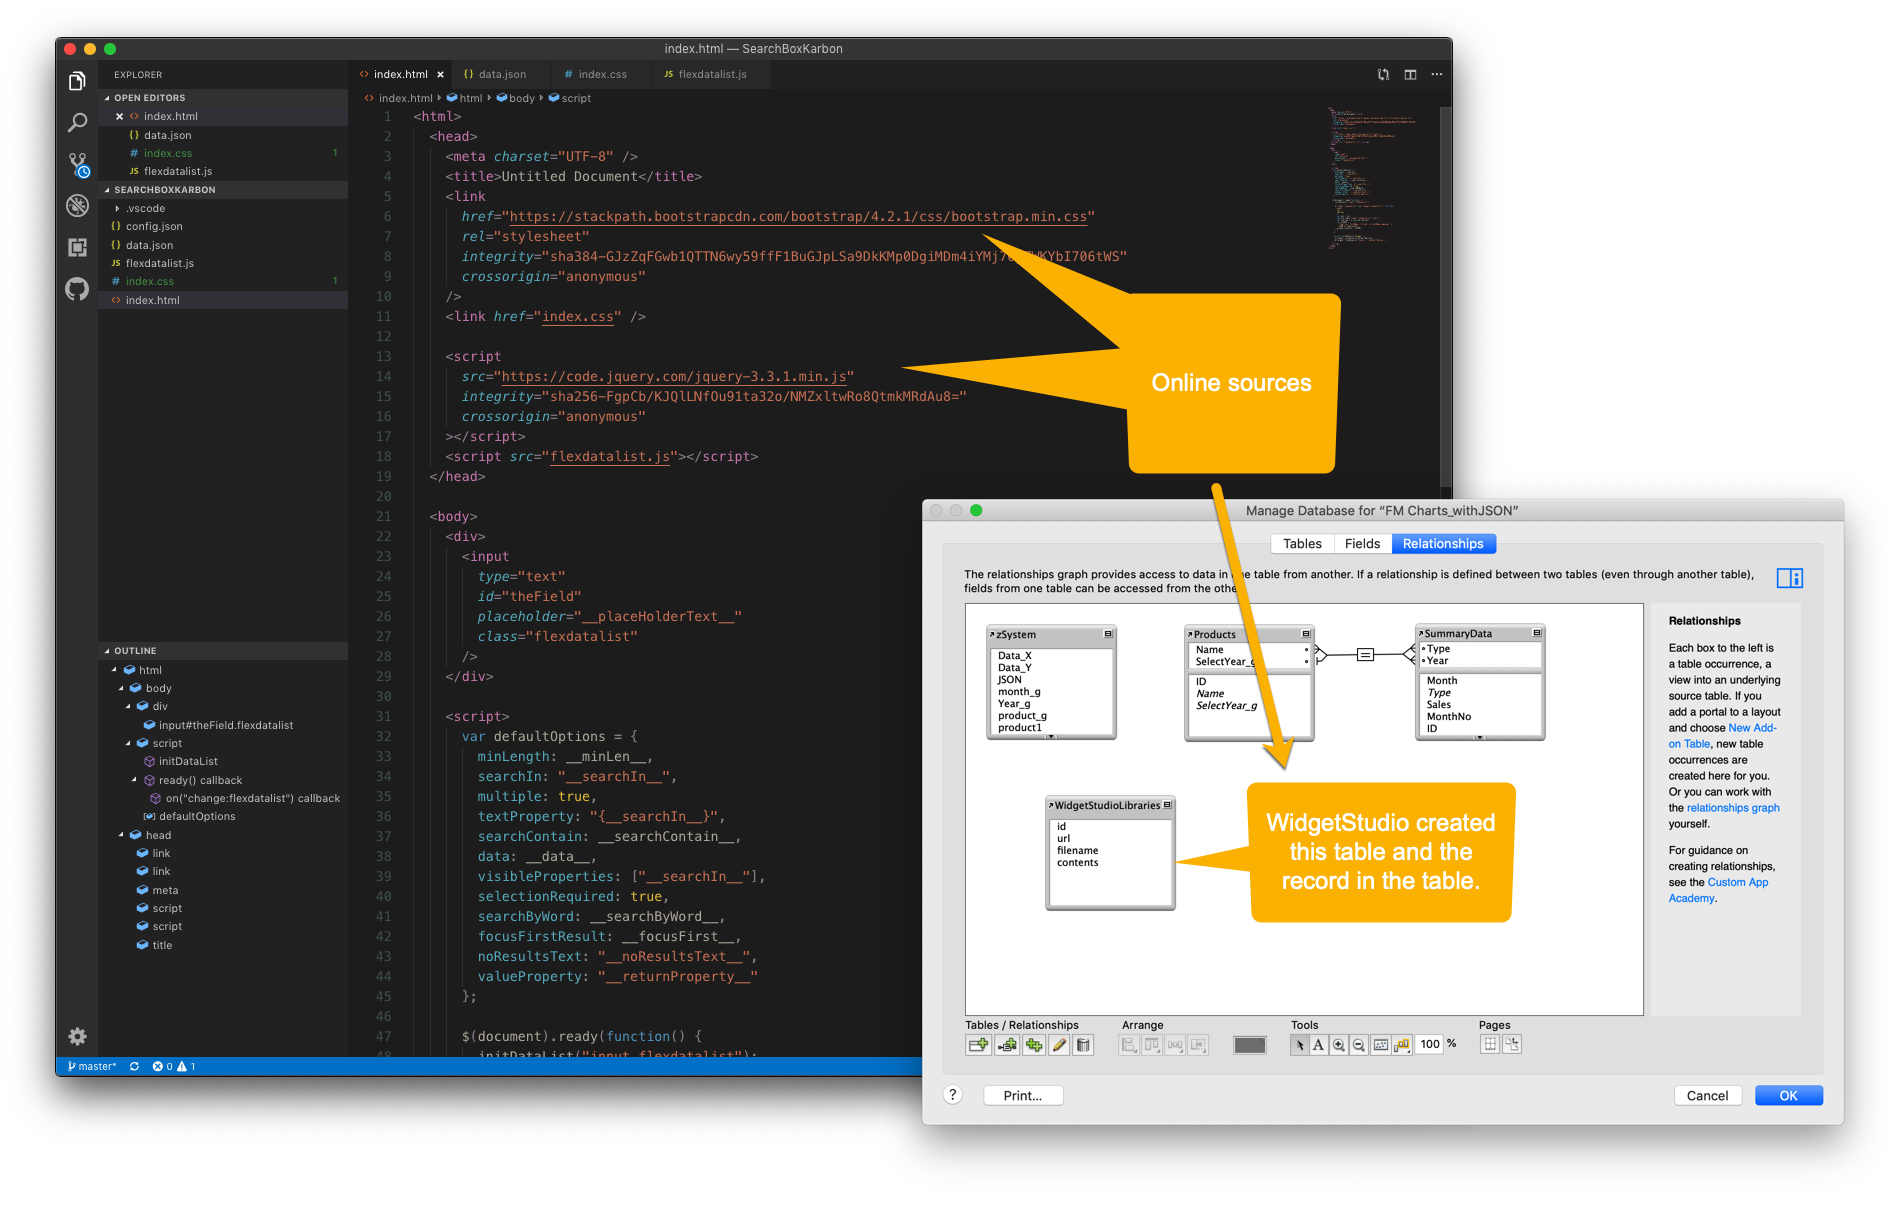Click the master branch indicator in status bar
This screenshot has height=1213, width=1904.
click(92, 1066)
